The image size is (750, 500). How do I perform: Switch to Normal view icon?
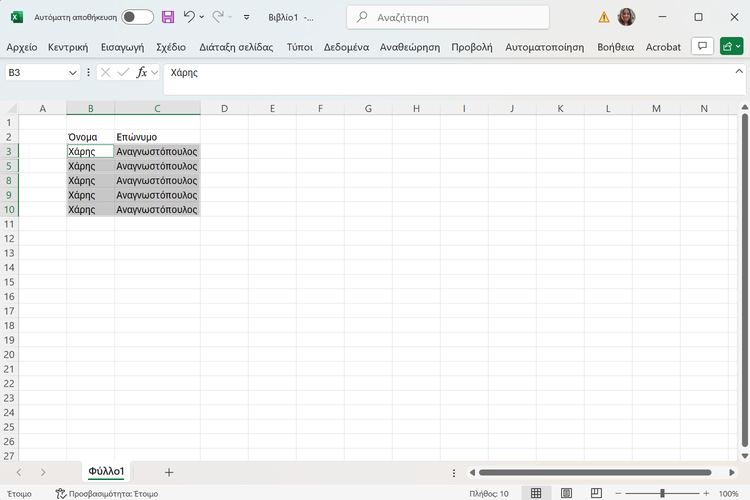[536, 493]
